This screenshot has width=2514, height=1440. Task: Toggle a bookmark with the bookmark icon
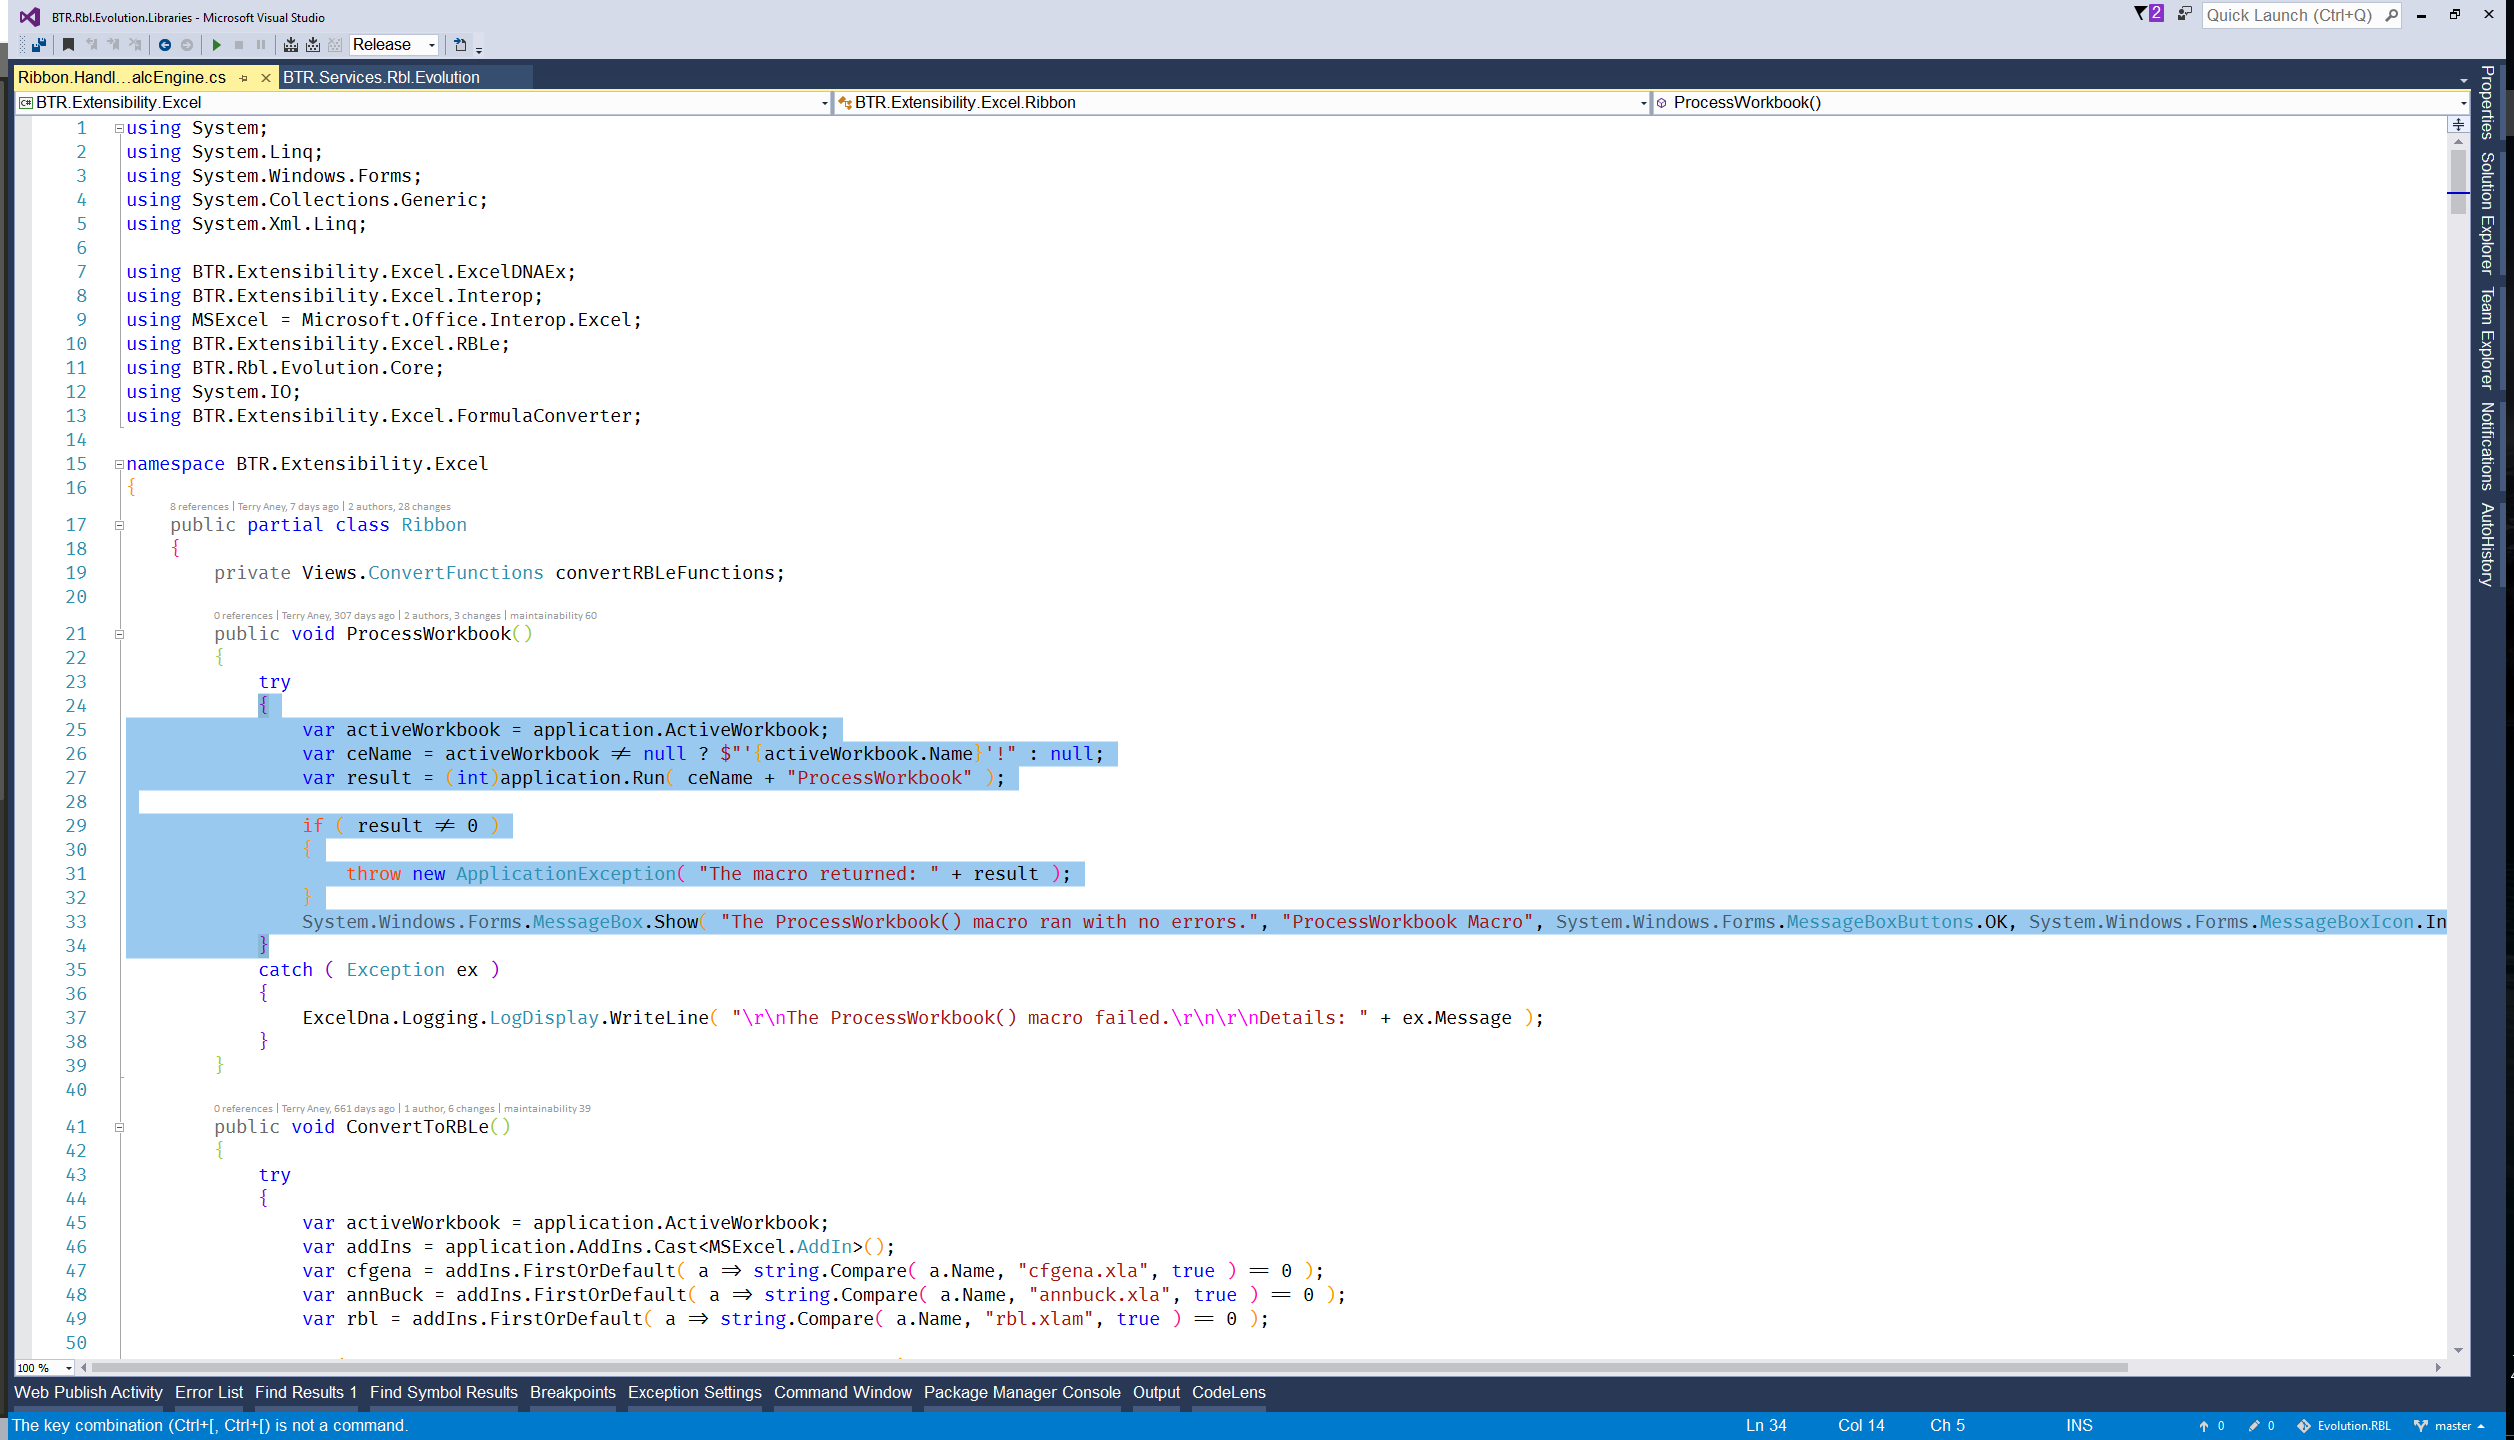pos(68,44)
